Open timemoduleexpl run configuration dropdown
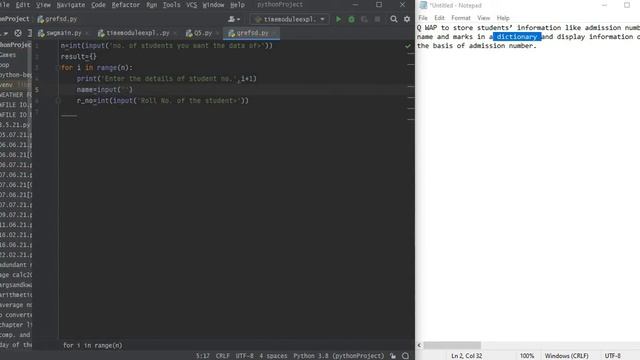This screenshot has height=360, width=640. (290, 19)
